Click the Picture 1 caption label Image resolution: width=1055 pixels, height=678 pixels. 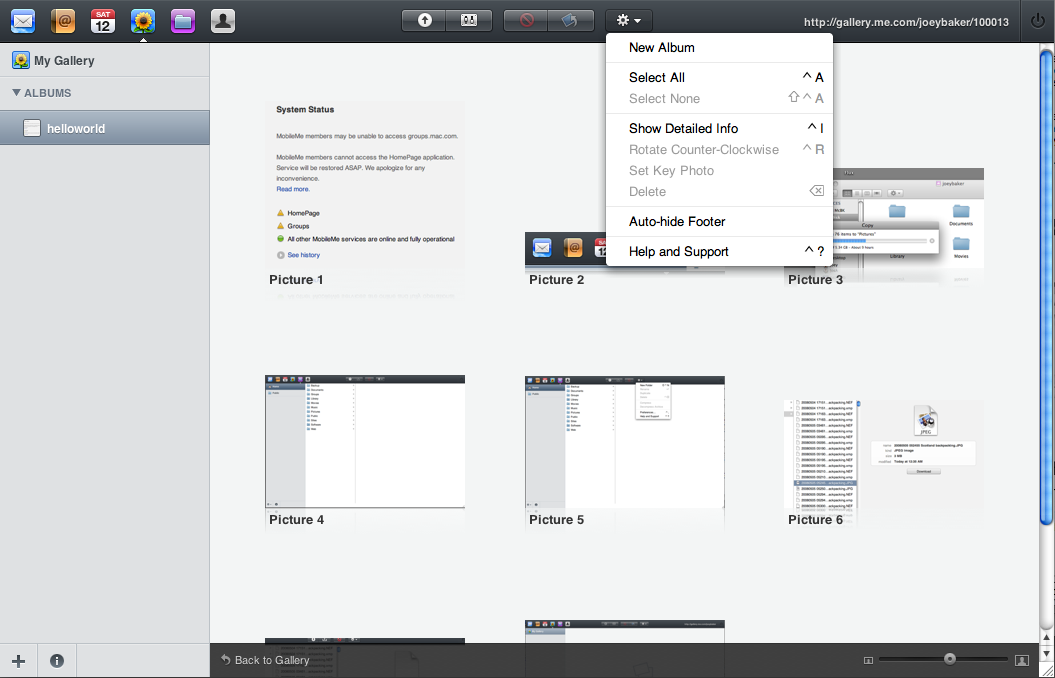(x=296, y=280)
